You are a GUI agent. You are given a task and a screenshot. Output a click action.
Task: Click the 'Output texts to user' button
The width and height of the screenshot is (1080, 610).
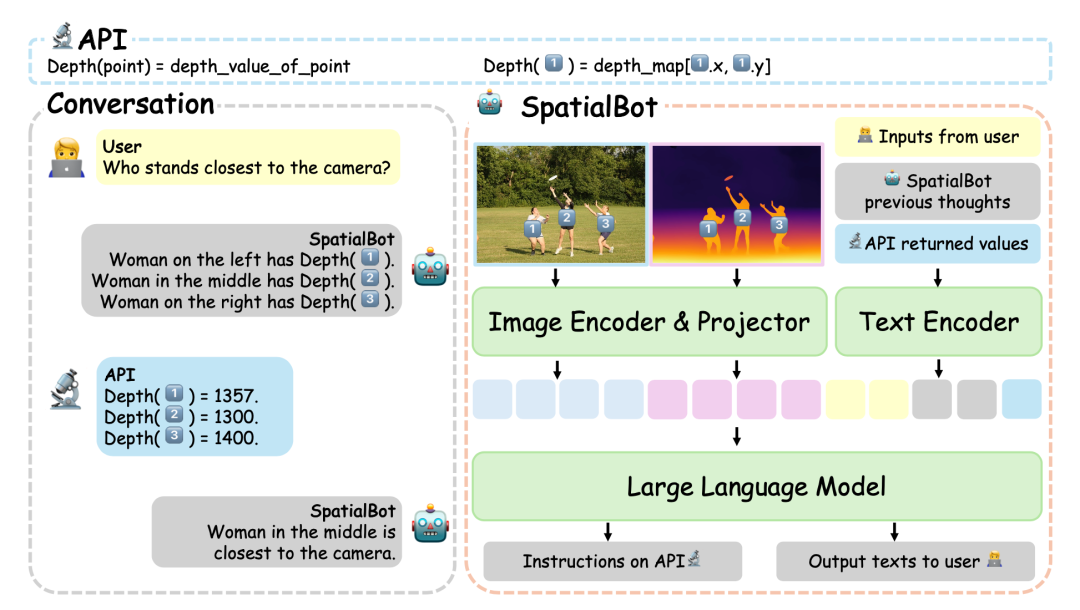[x=905, y=561]
